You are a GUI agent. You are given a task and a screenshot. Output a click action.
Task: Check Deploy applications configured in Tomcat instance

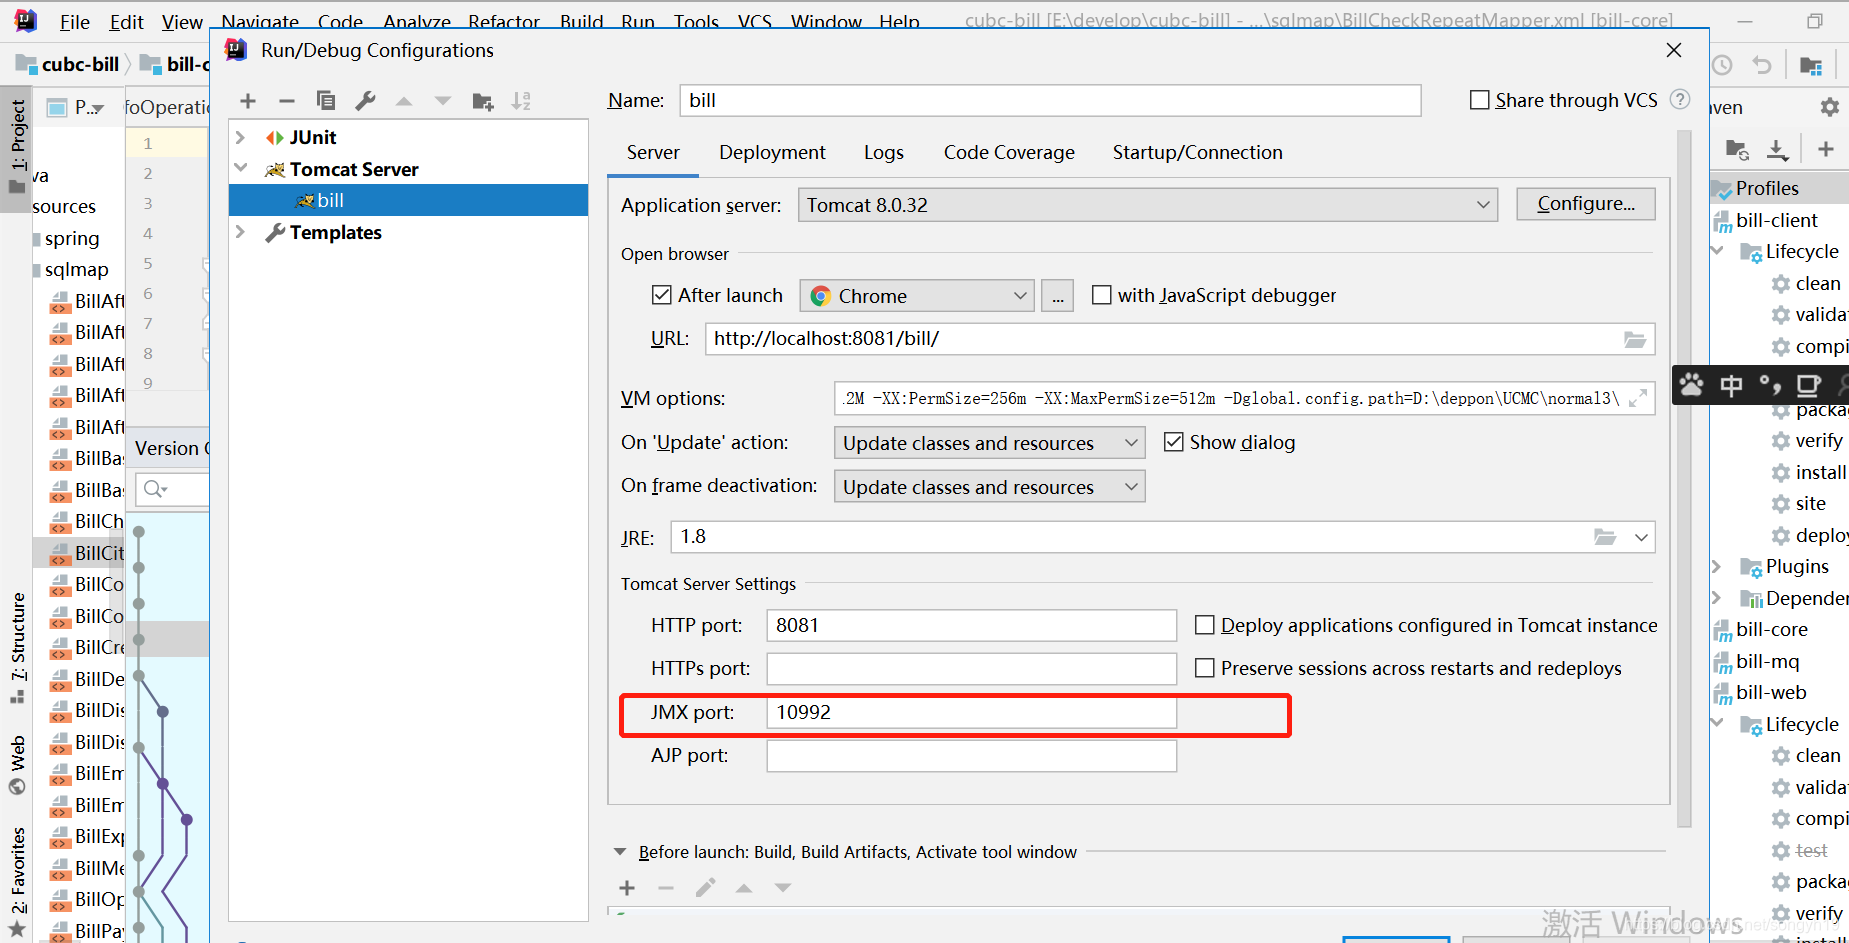1205,625
